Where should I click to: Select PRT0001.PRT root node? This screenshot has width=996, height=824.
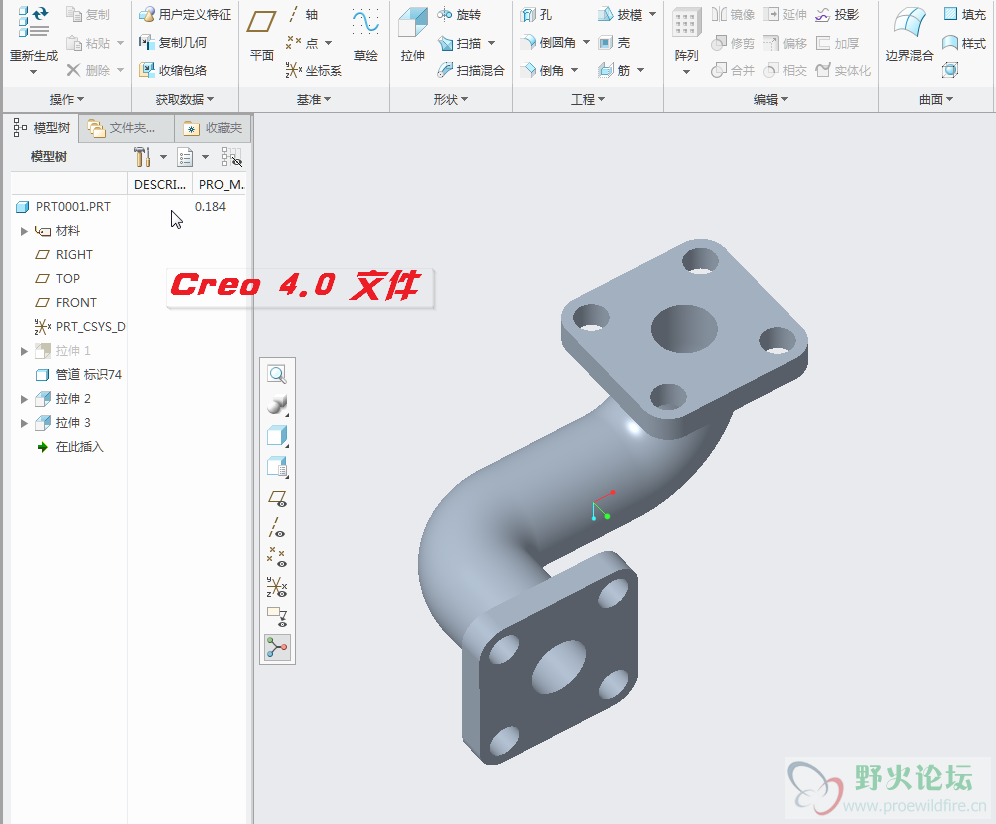[63, 206]
